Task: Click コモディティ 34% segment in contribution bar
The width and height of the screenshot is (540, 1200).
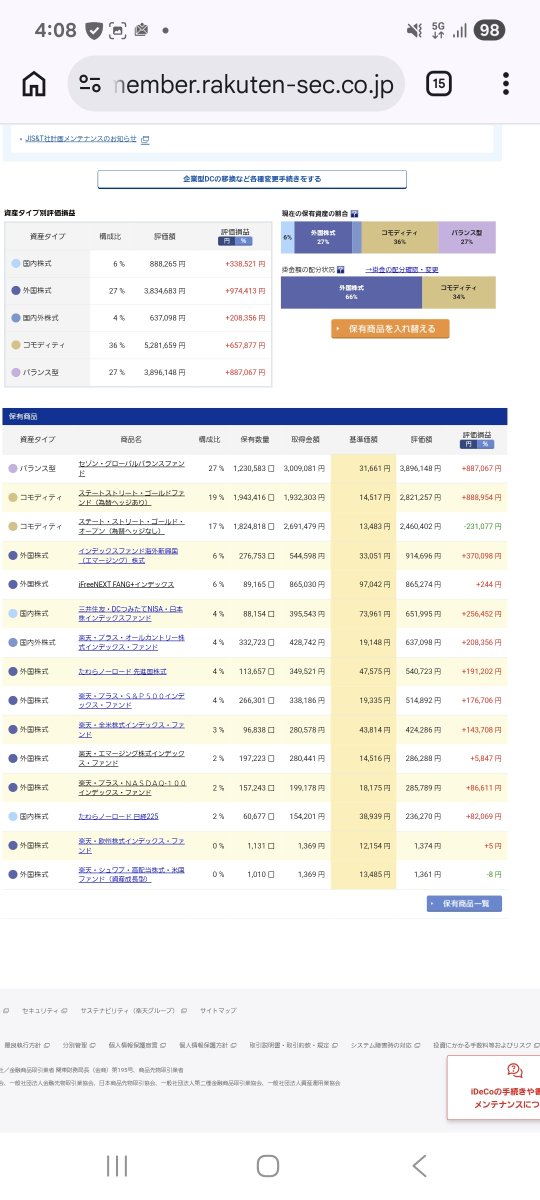Action: point(459,293)
